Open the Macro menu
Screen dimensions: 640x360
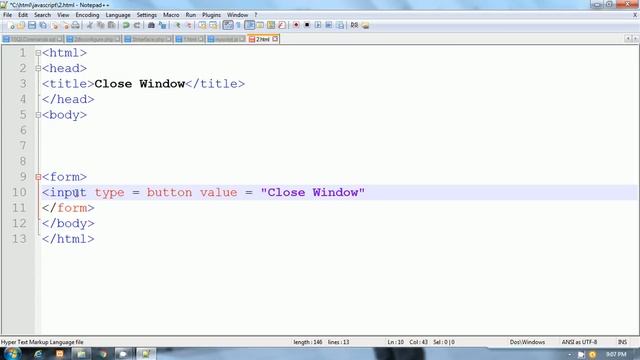coord(171,15)
